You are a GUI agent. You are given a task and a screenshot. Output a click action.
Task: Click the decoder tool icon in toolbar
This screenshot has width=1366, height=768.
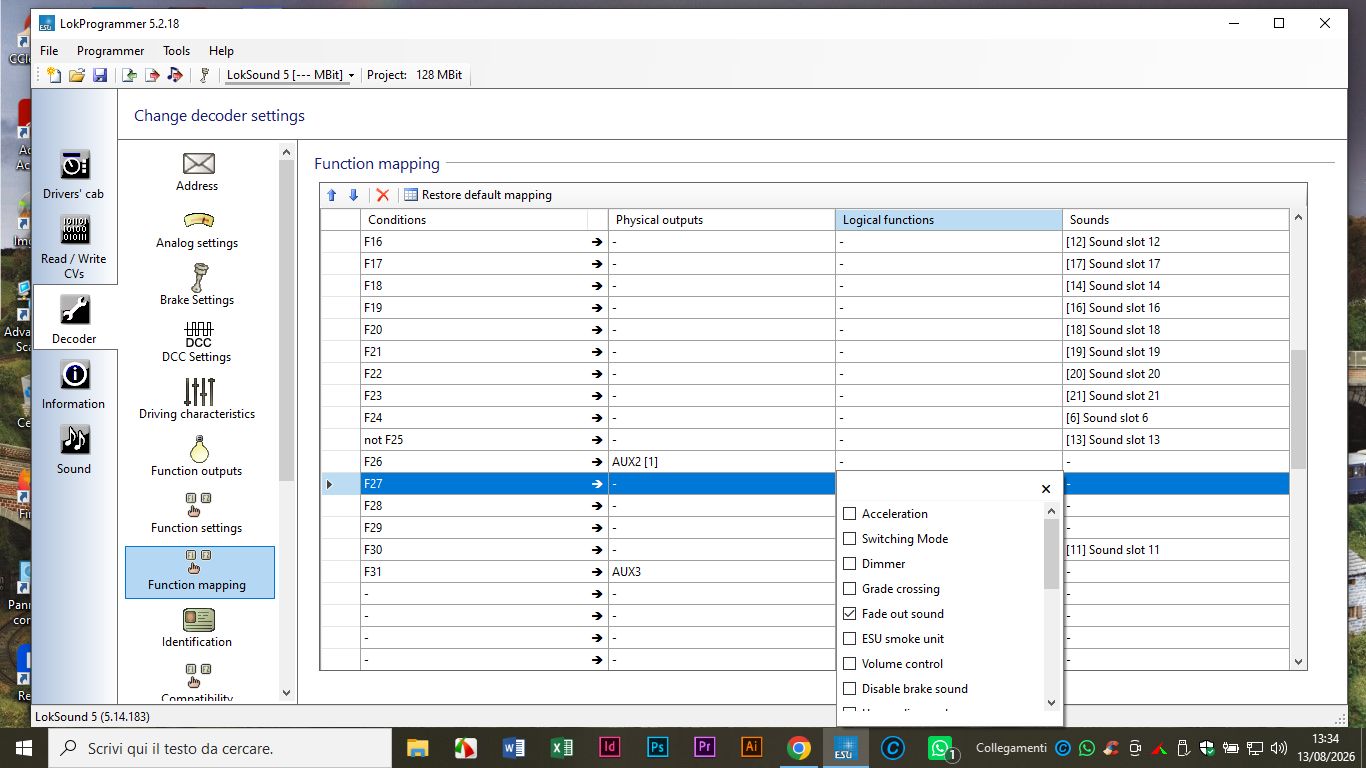point(204,75)
